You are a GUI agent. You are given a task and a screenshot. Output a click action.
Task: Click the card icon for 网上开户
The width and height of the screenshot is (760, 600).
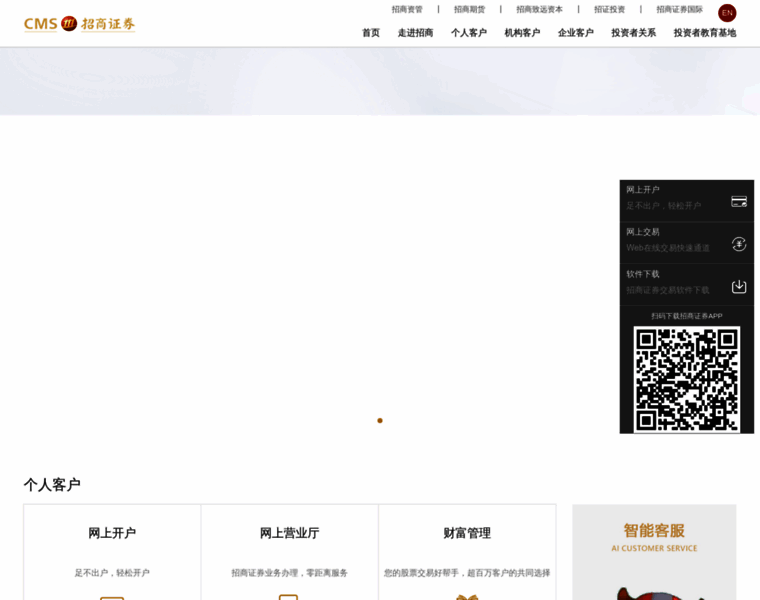pyautogui.click(x=739, y=201)
